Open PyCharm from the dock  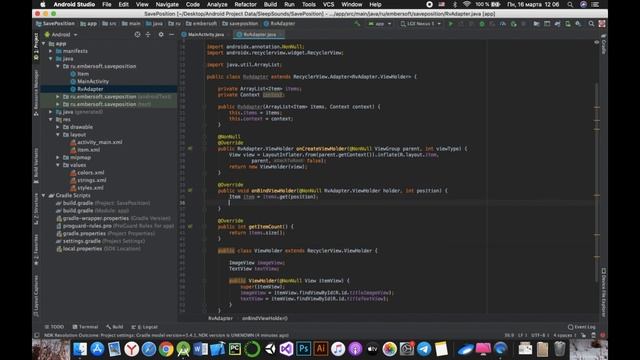(x=235, y=349)
